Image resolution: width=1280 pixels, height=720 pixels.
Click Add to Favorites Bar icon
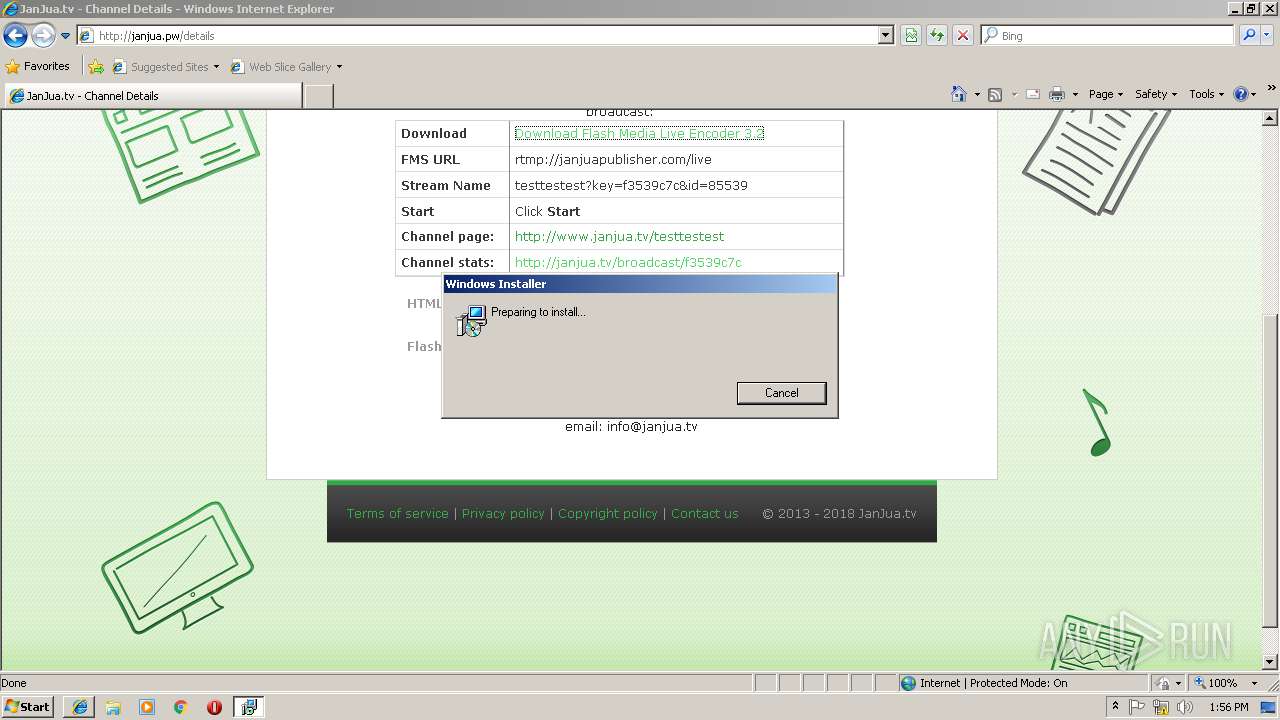tap(96, 67)
